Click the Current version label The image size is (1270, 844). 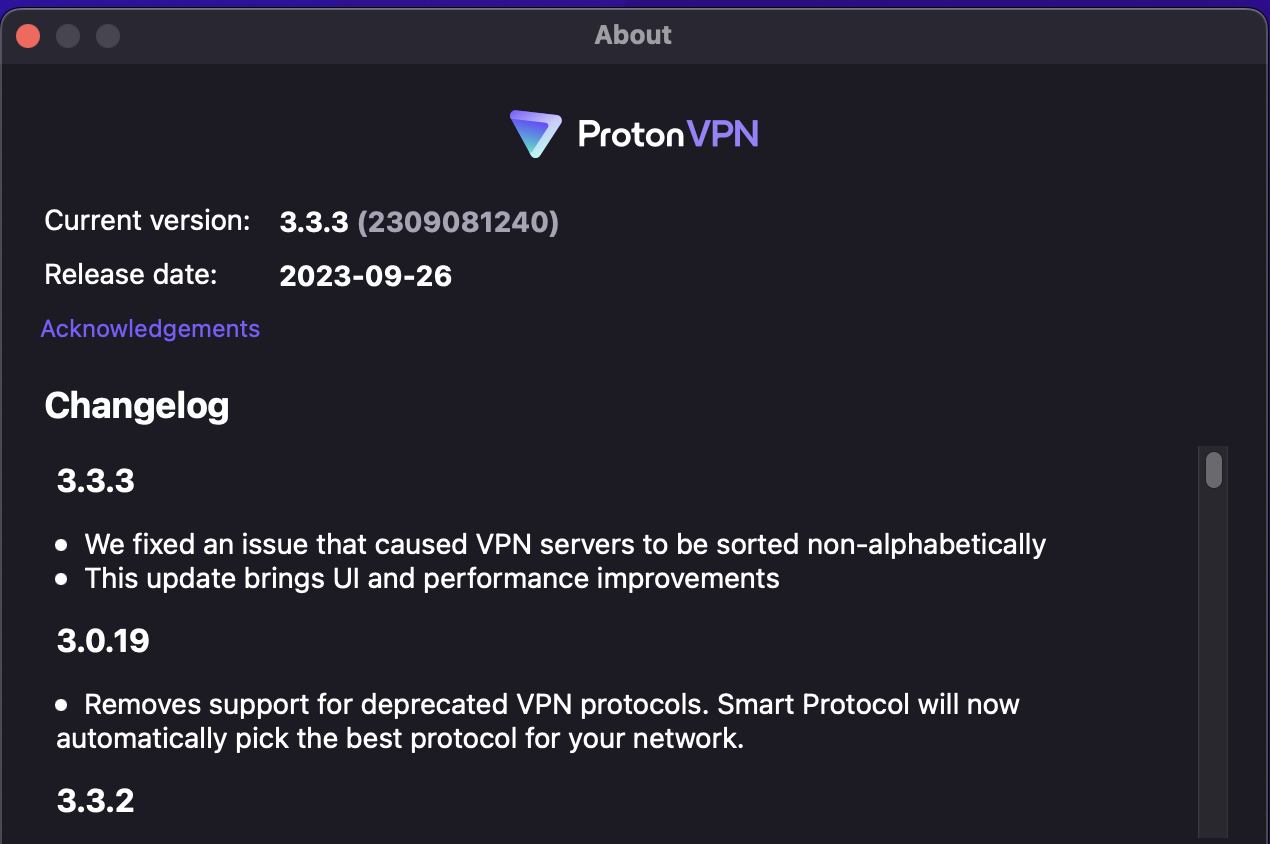pos(147,221)
